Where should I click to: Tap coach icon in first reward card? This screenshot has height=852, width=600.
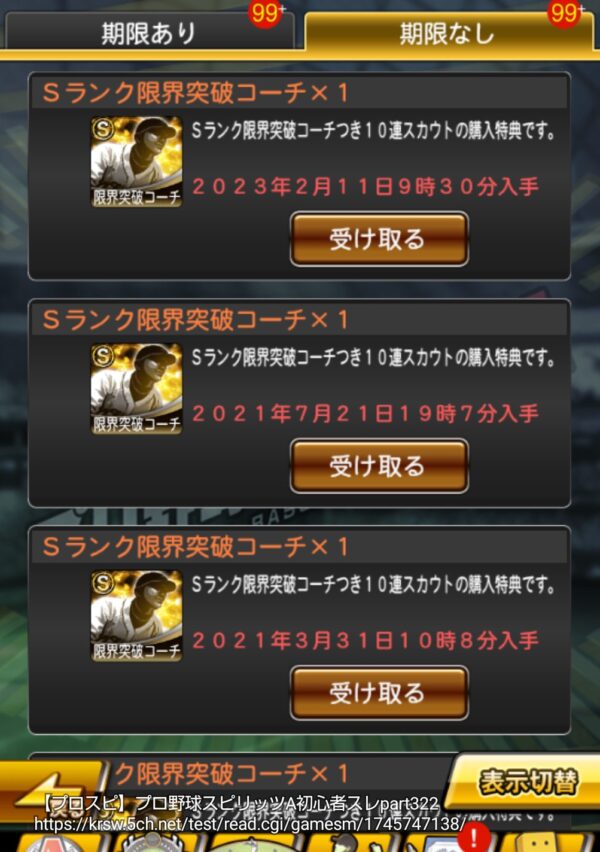pos(136,161)
